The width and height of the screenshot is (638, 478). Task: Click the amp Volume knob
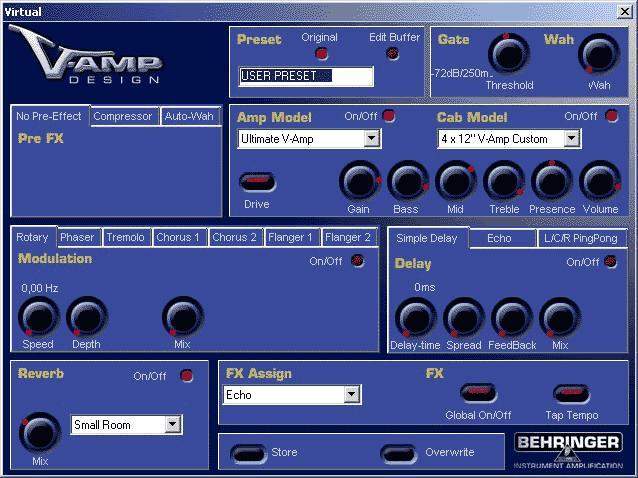[x=600, y=181]
